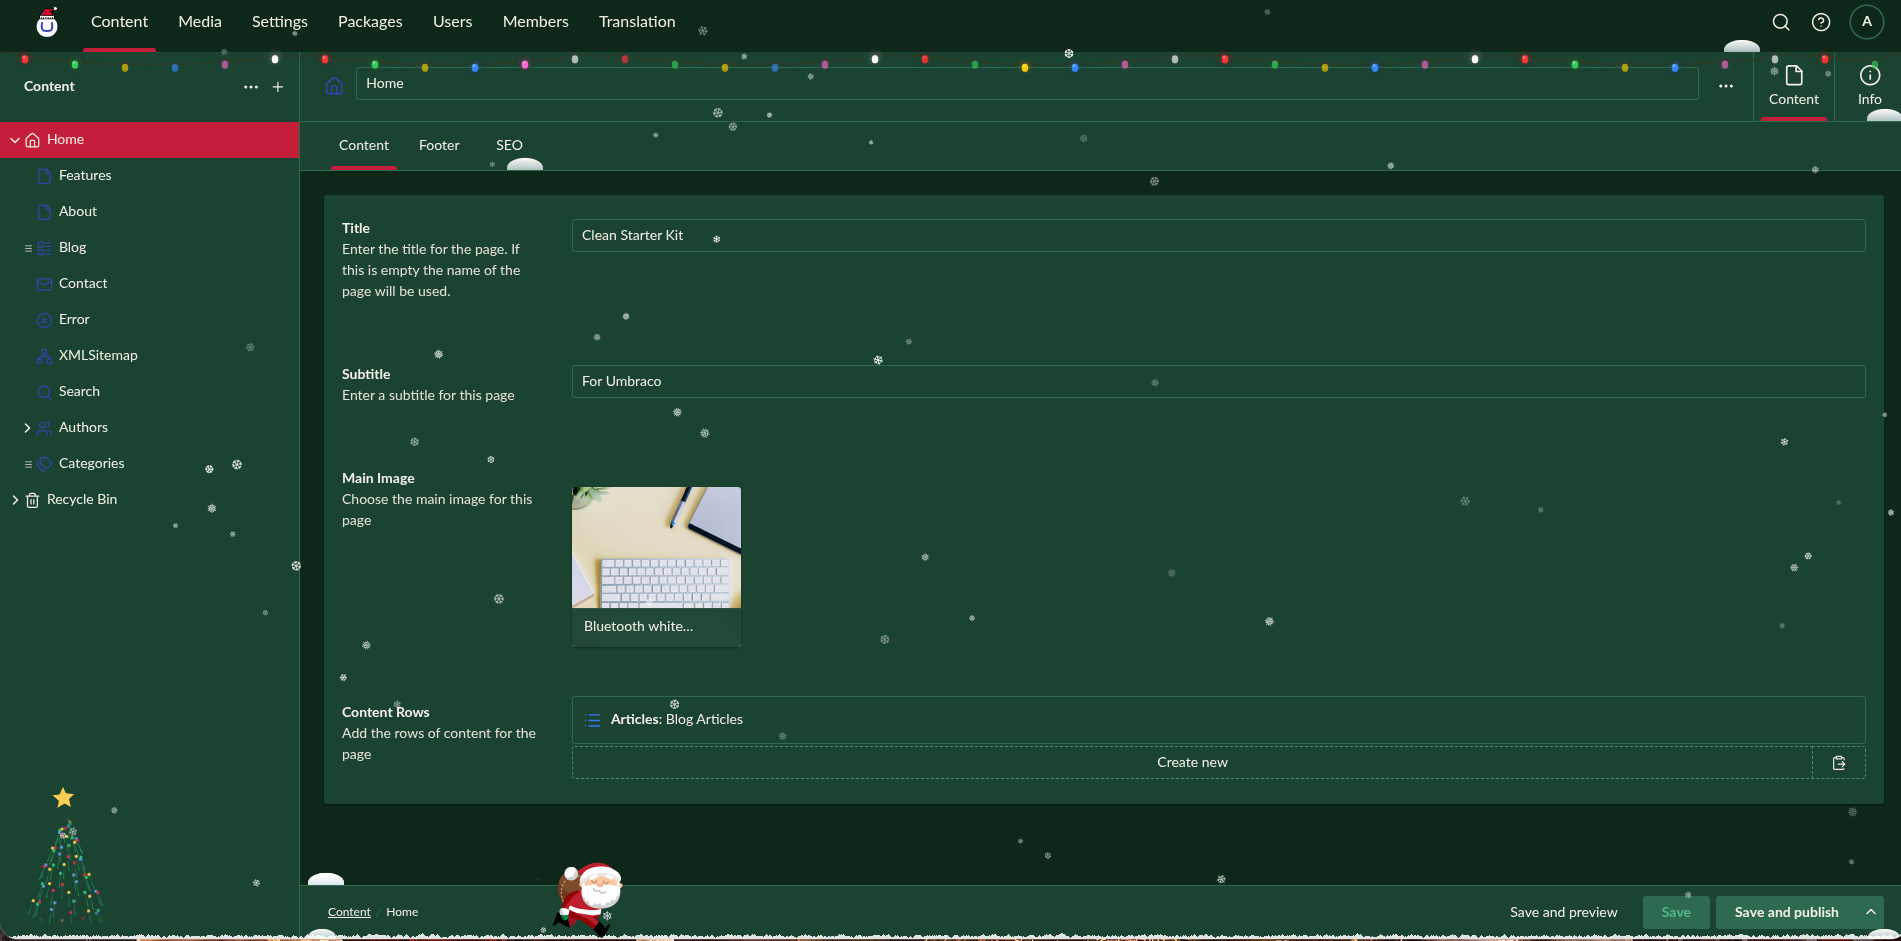Open the user avatar menu
Viewport: 1901px width, 941px height.
(x=1866, y=21)
